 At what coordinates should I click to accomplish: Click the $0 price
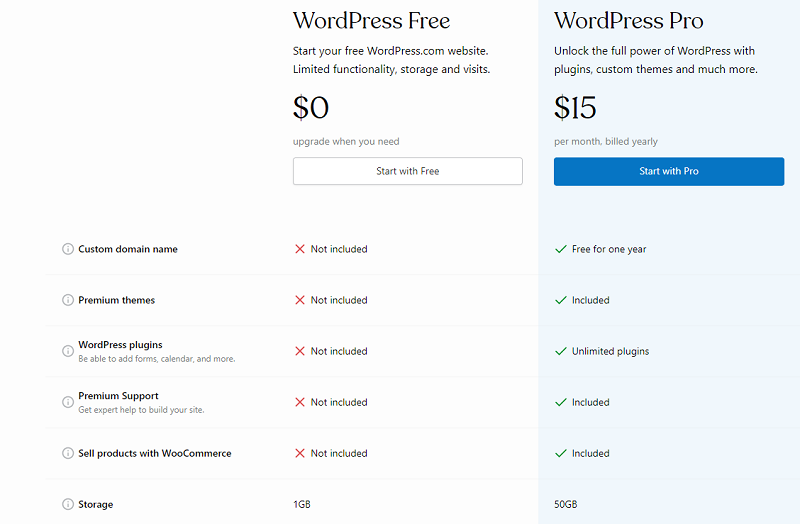311,108
